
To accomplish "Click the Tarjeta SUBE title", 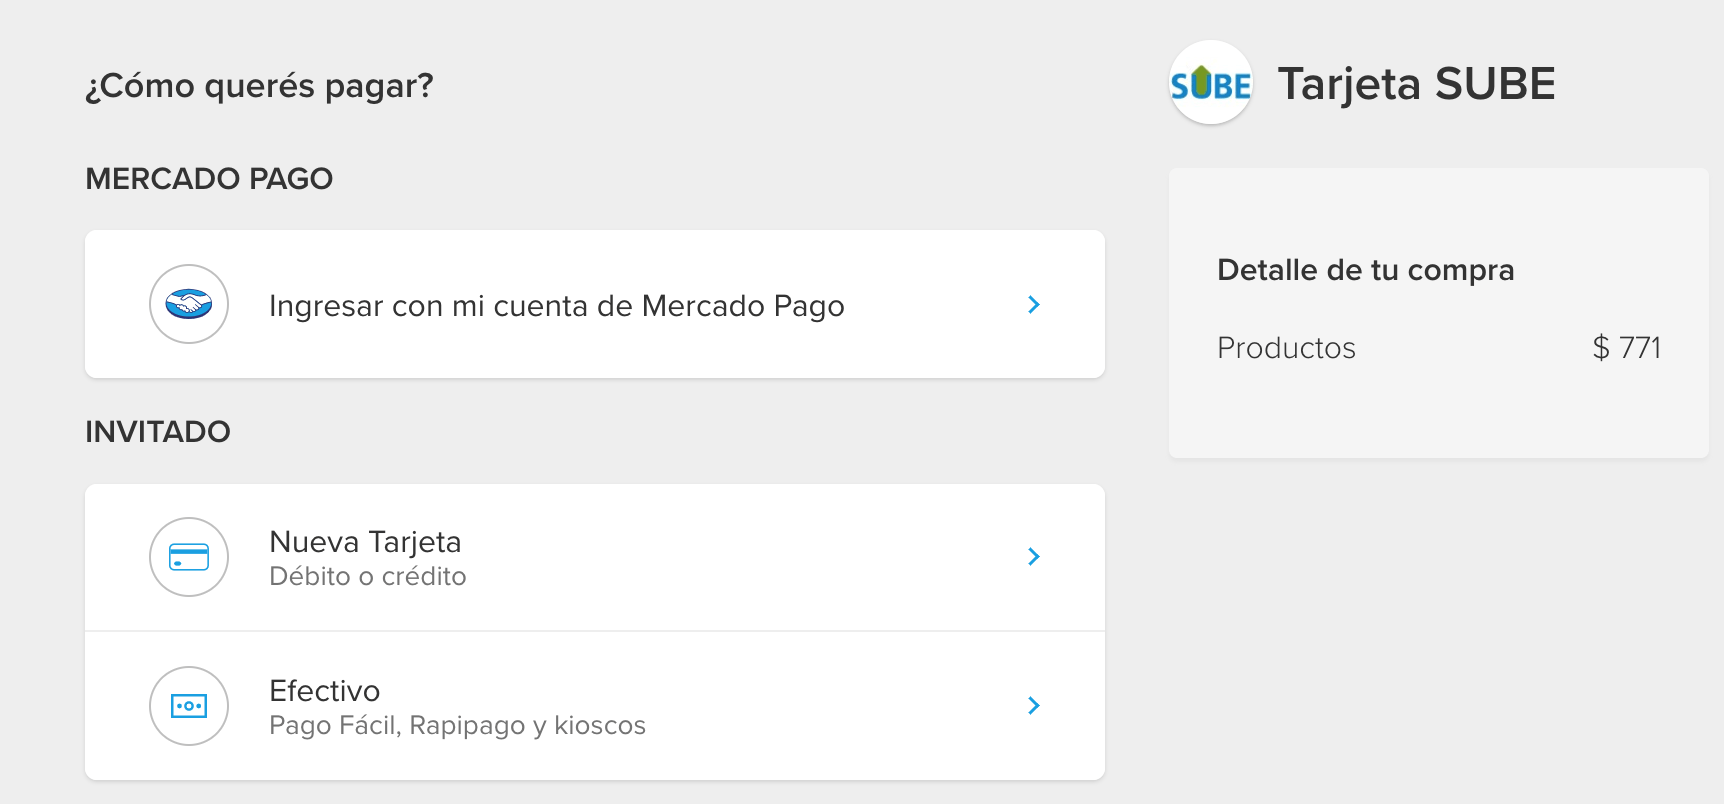I will click(1416, 84).
